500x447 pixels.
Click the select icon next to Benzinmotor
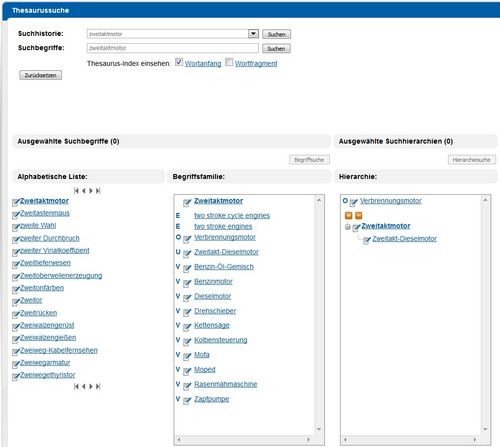pyautogui.click(x=187, y=283)
